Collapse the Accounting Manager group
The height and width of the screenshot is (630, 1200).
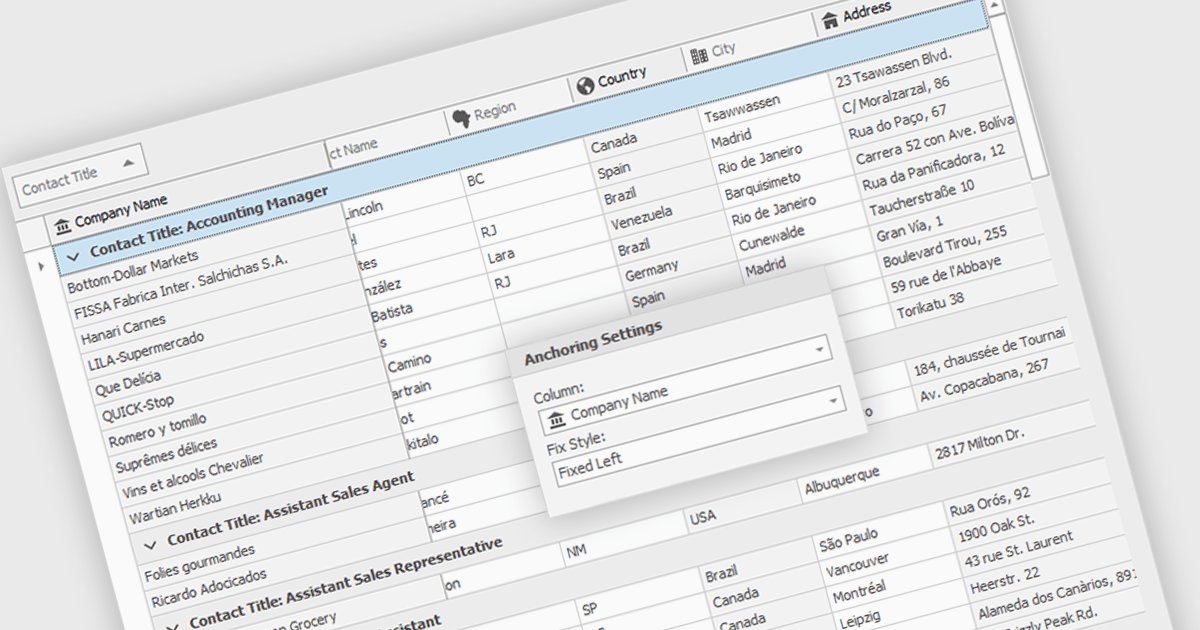point(73,256)
